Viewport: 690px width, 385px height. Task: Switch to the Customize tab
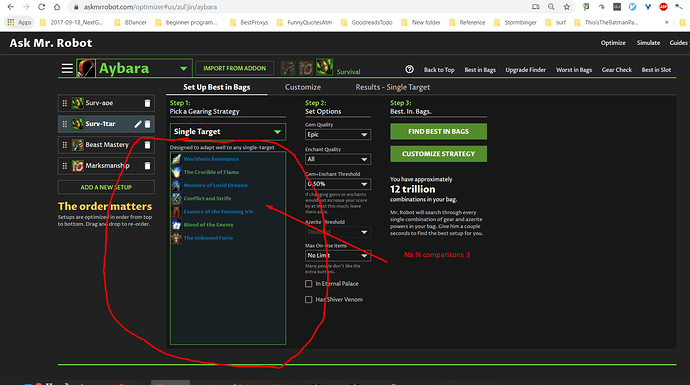(x=303, y=87)
